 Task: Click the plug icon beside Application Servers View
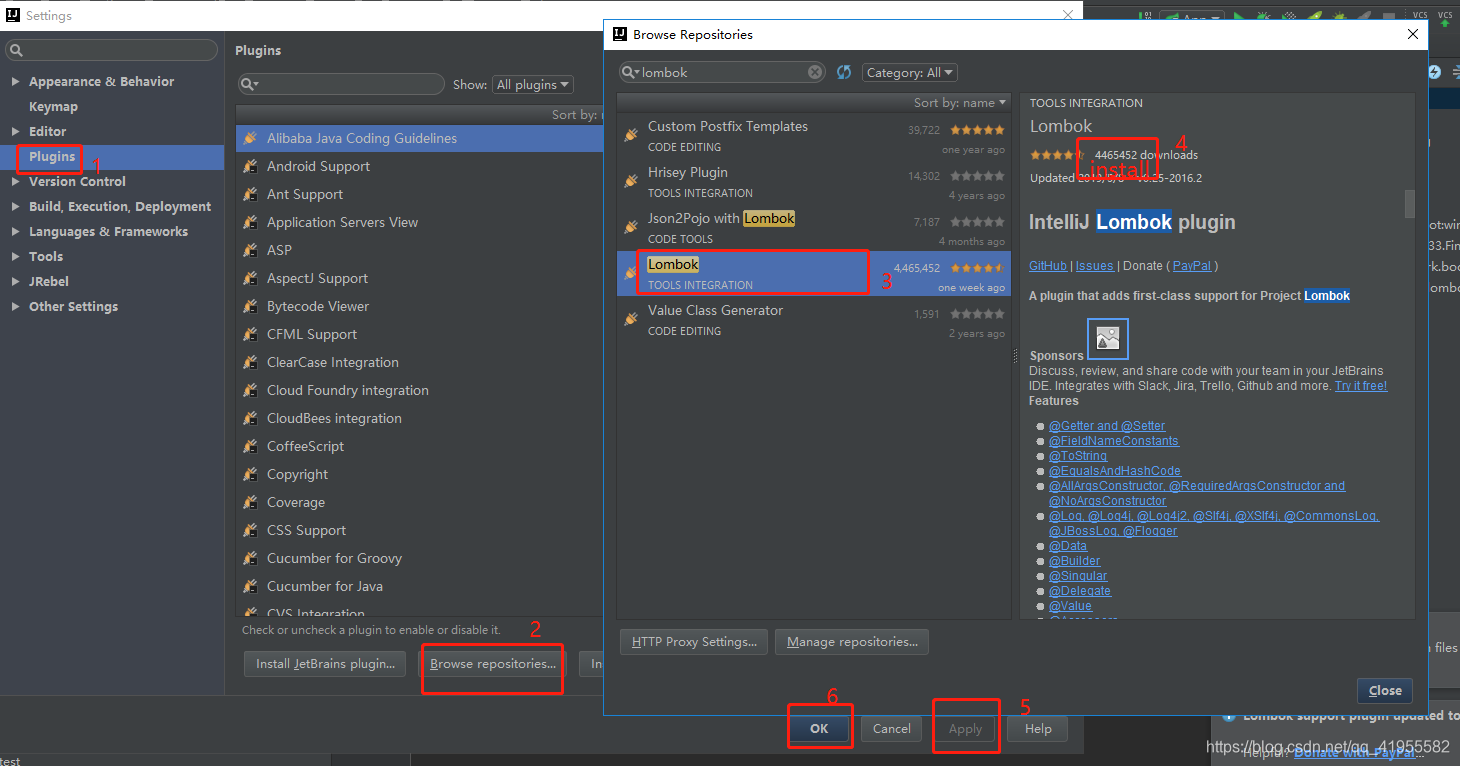(250, 222)
